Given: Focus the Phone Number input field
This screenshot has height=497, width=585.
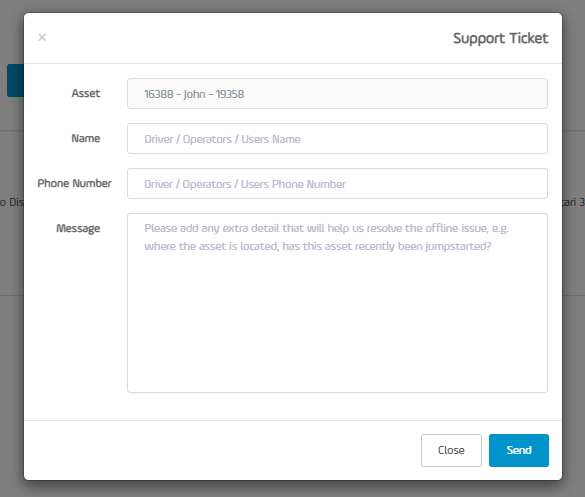Looking at the screenshot, I should coord(337,184).
